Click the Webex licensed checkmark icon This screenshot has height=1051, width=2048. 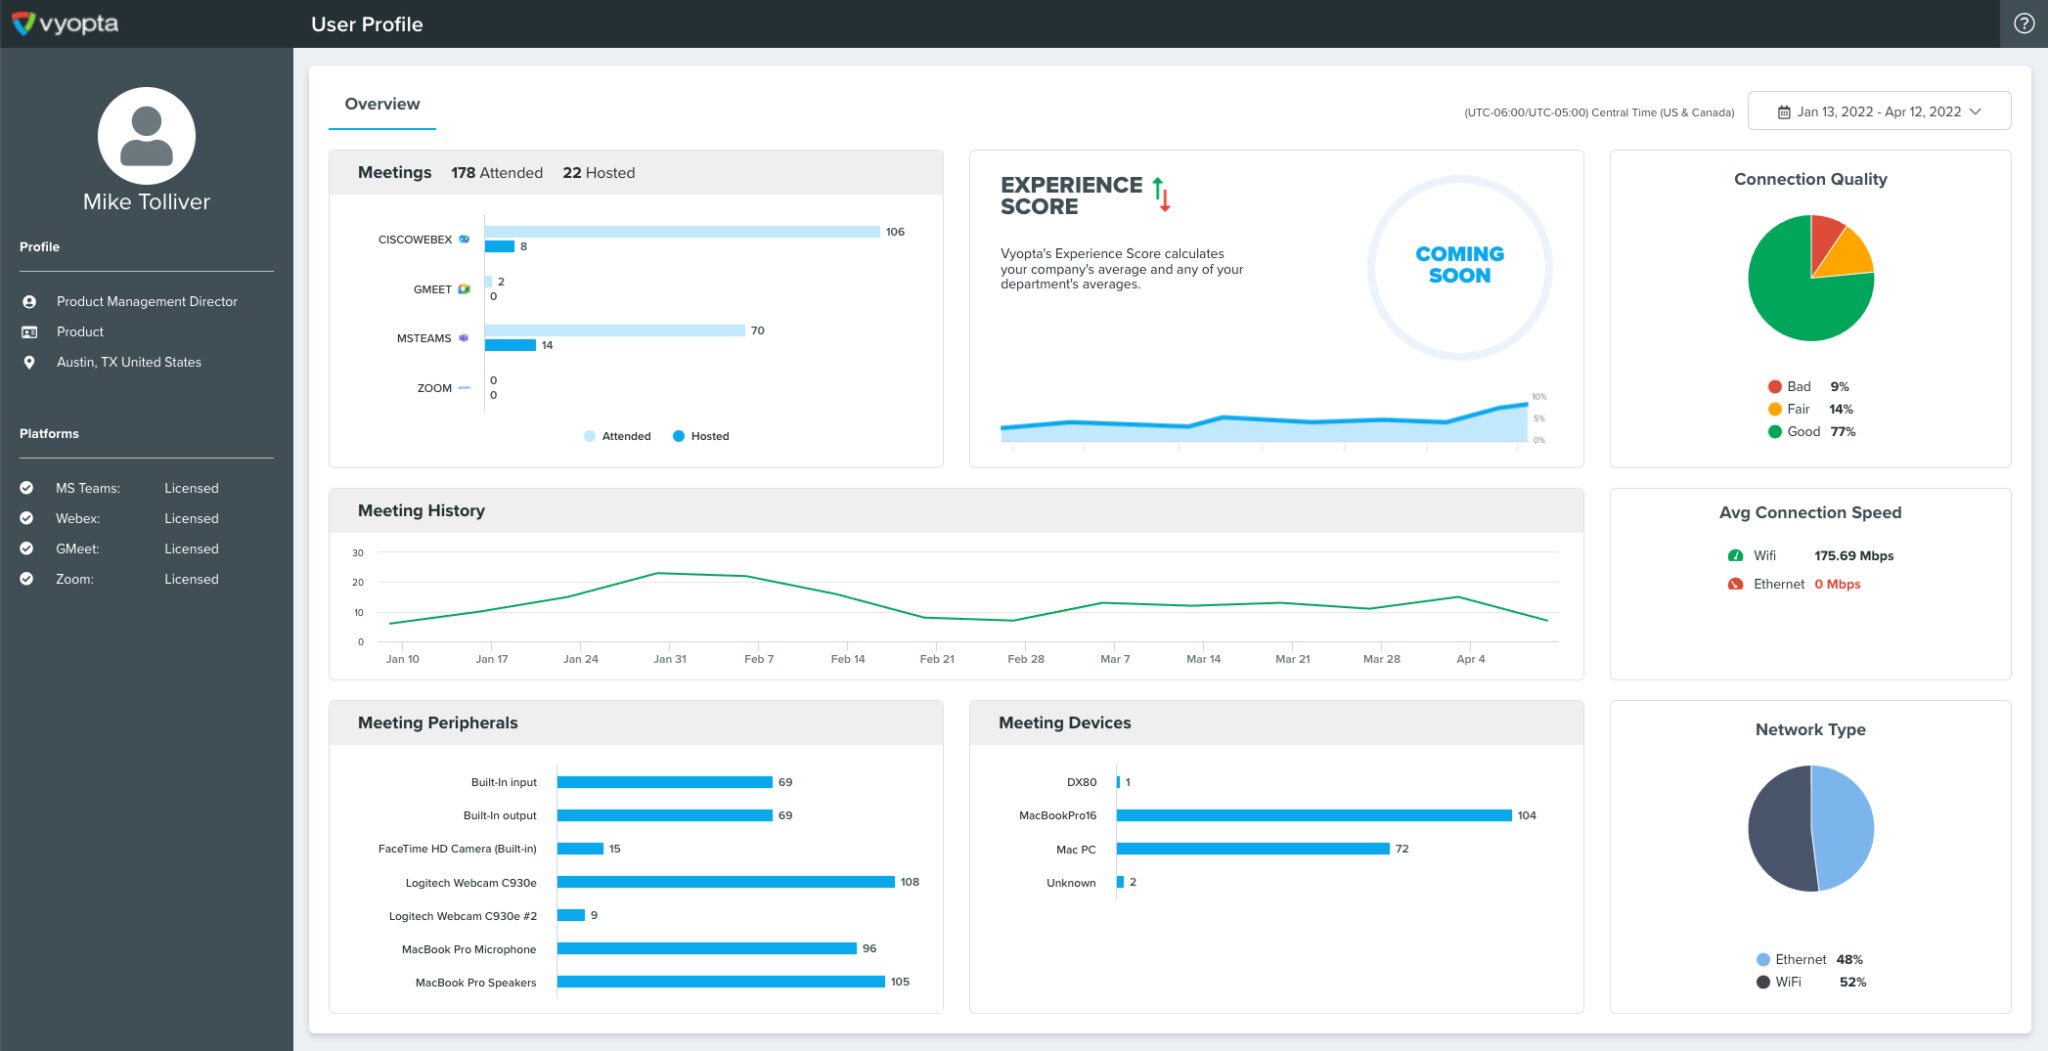pyautogui.click(x=27, y=518)
